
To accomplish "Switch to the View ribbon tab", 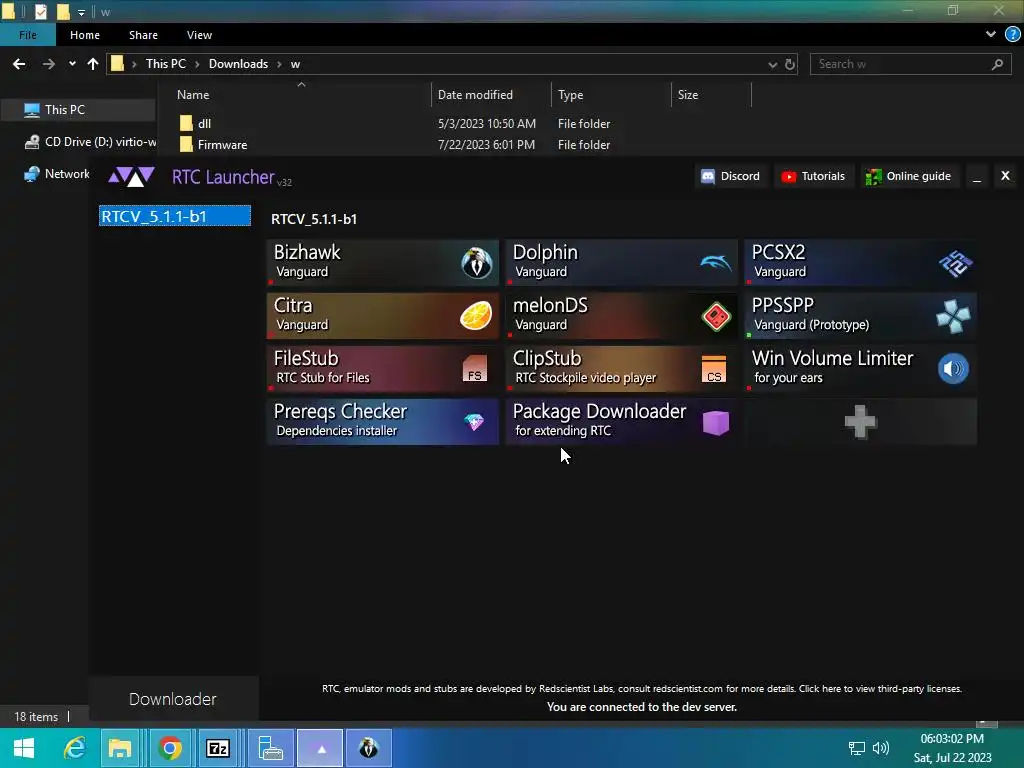I will click(x=199, y=35).
